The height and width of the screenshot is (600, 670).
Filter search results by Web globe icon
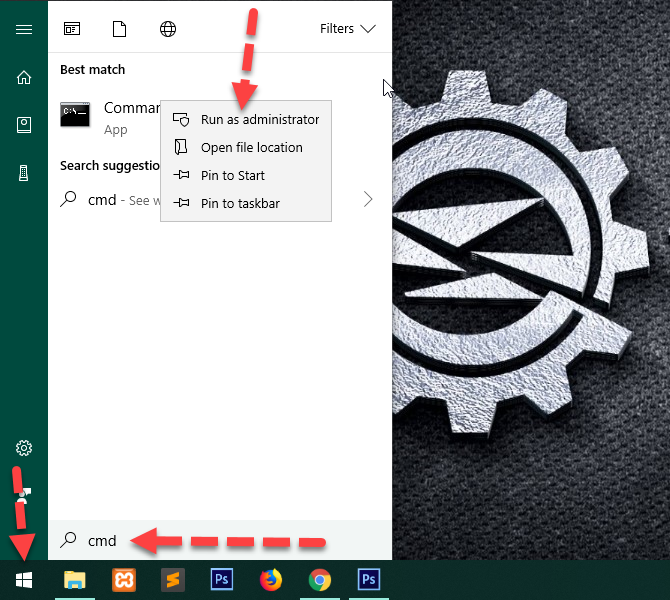coord(168,29)
